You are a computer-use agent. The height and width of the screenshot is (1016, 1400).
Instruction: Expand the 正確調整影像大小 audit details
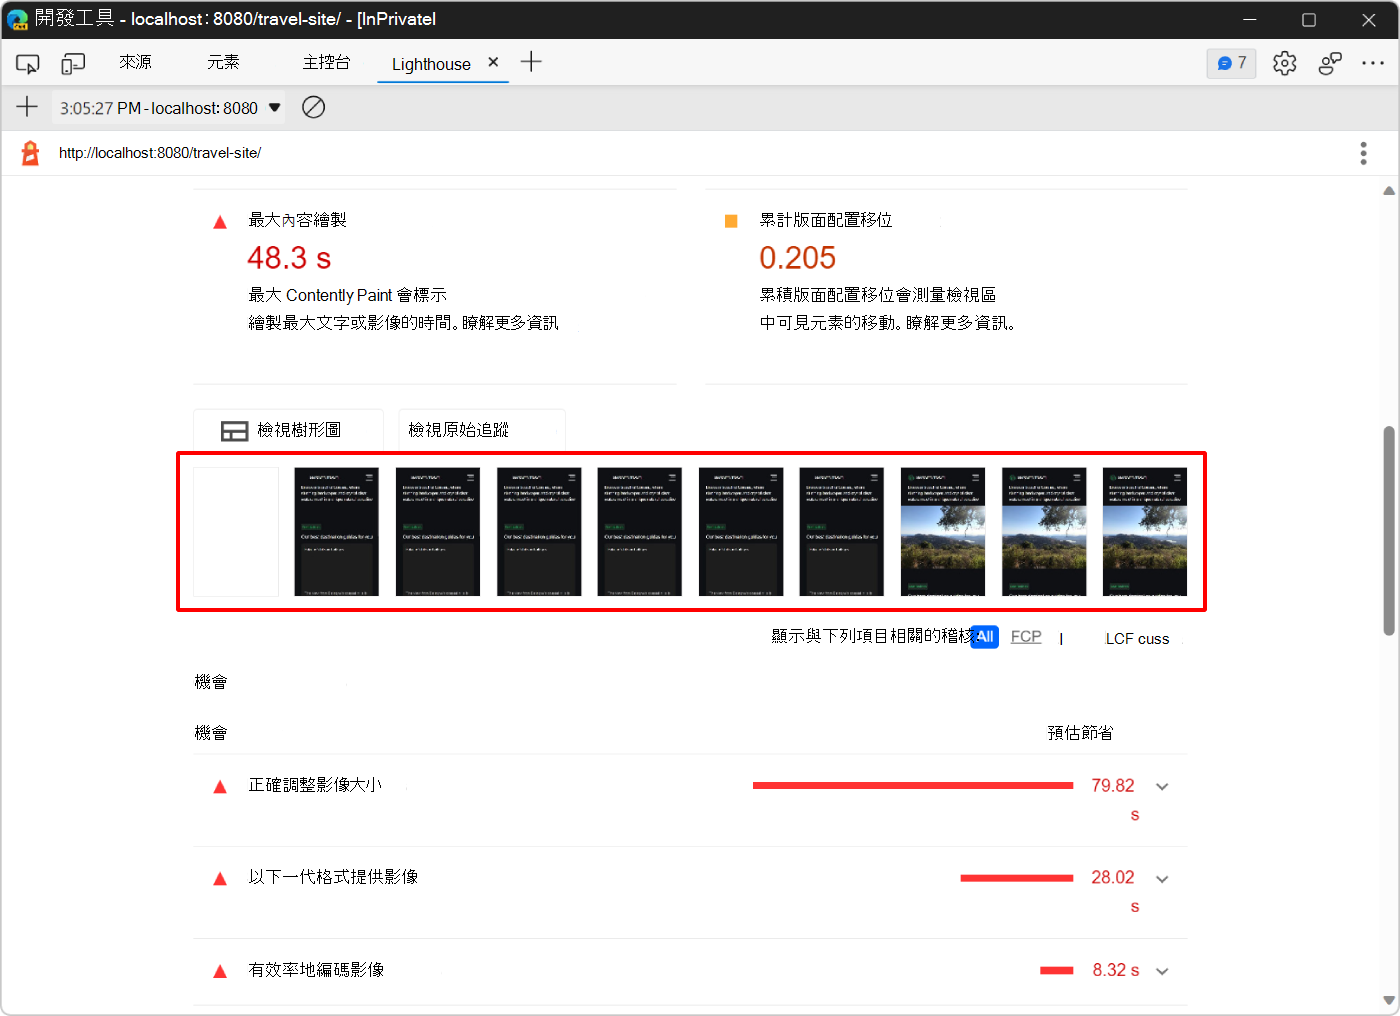pyautogui.click(x=1161, y=786)
